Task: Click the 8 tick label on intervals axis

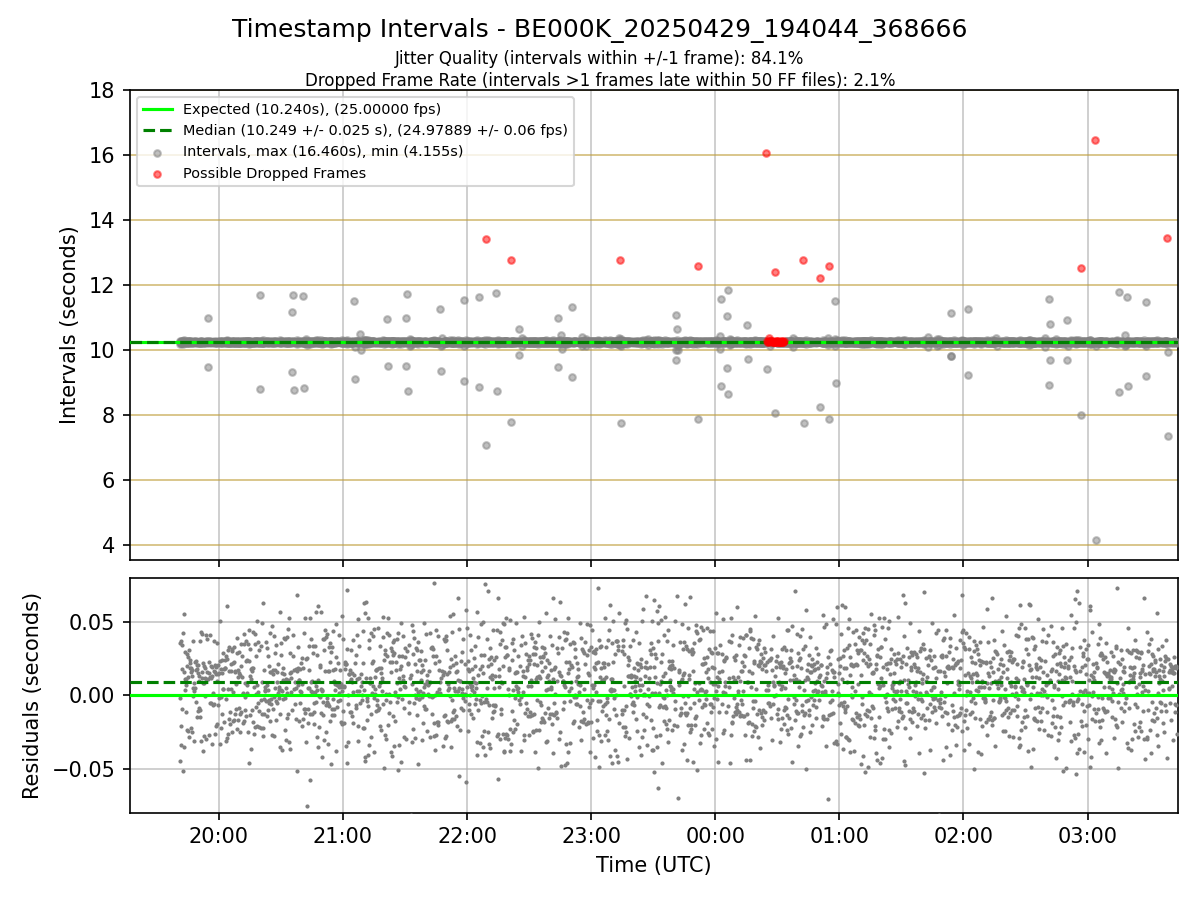Action: click(108, 415)
